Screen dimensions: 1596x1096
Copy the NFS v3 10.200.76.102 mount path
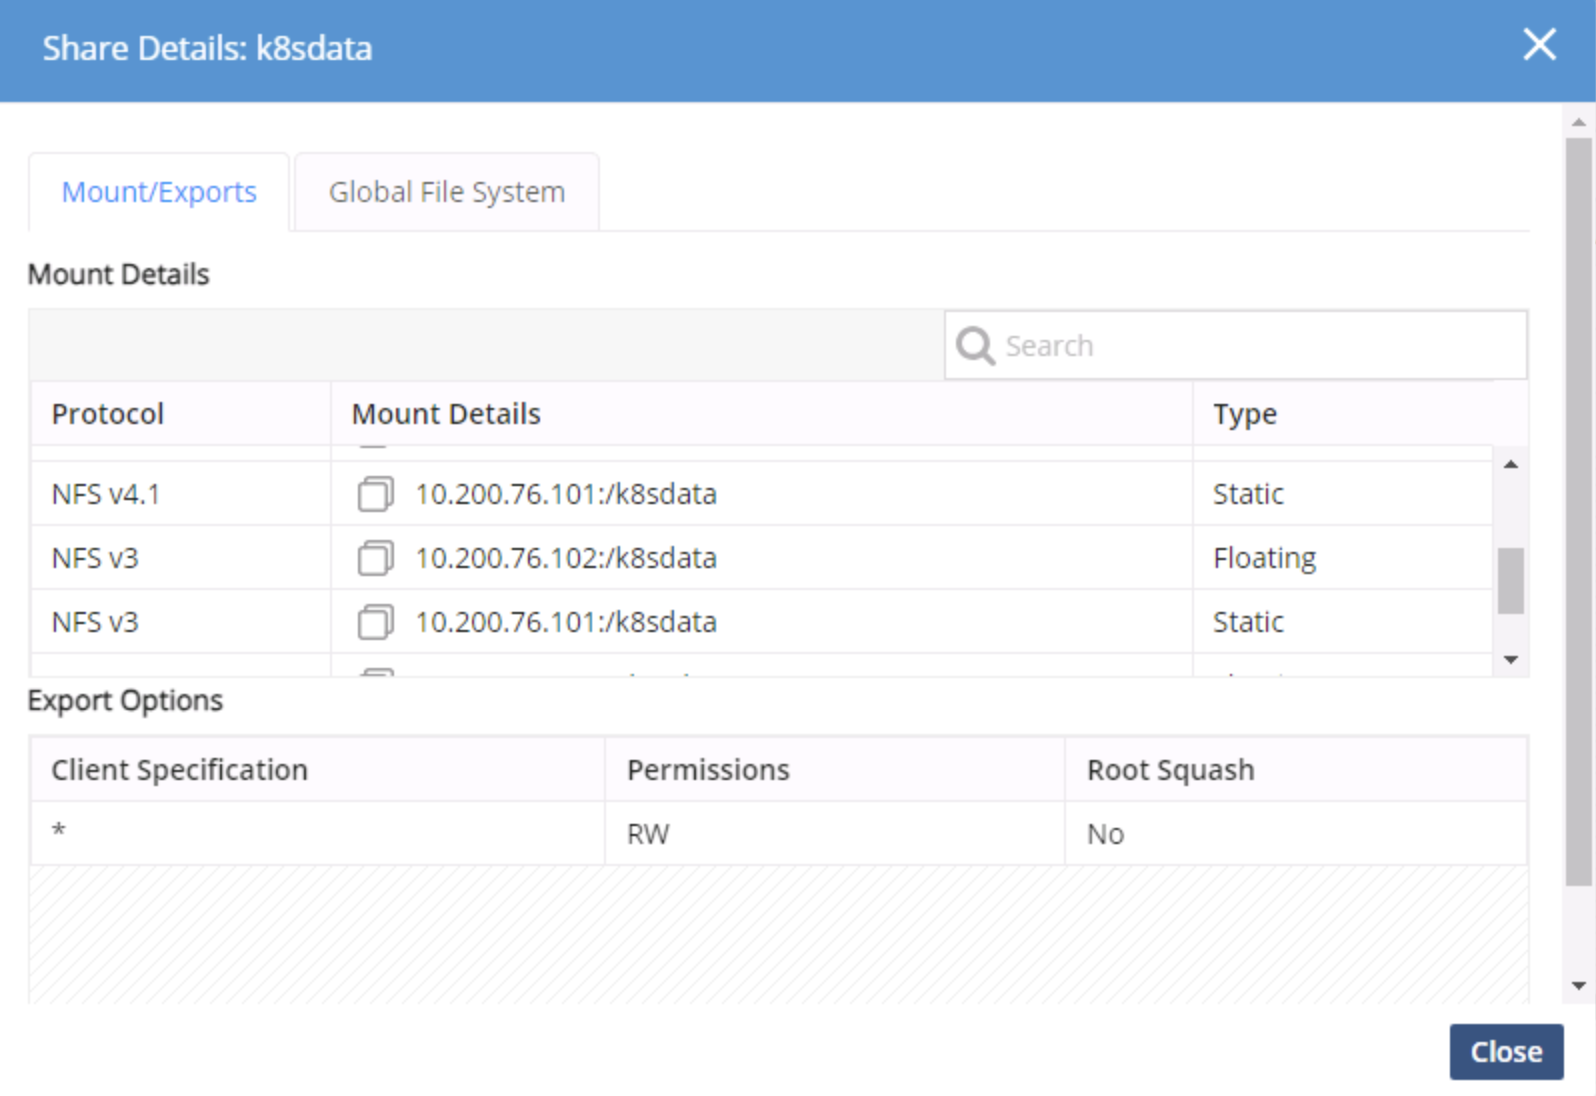pyautogui.click(x=375, y=558)
